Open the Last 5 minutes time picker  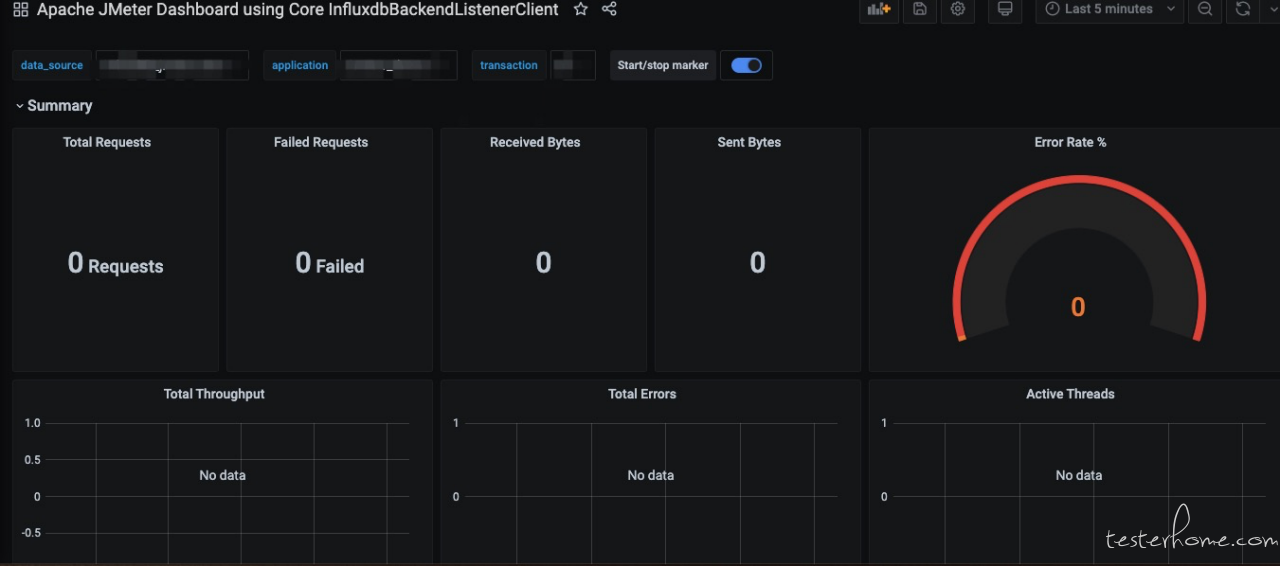(1110, 9)
